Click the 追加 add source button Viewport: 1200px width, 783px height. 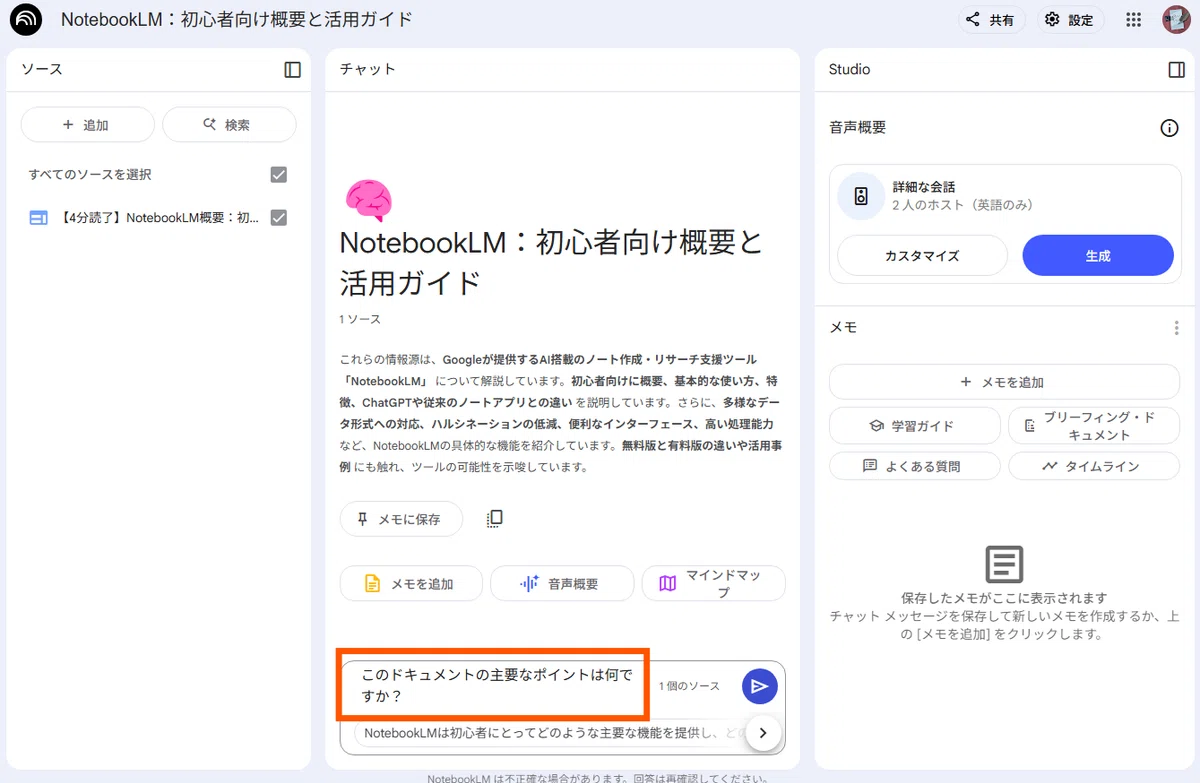[x=88, y=125]
